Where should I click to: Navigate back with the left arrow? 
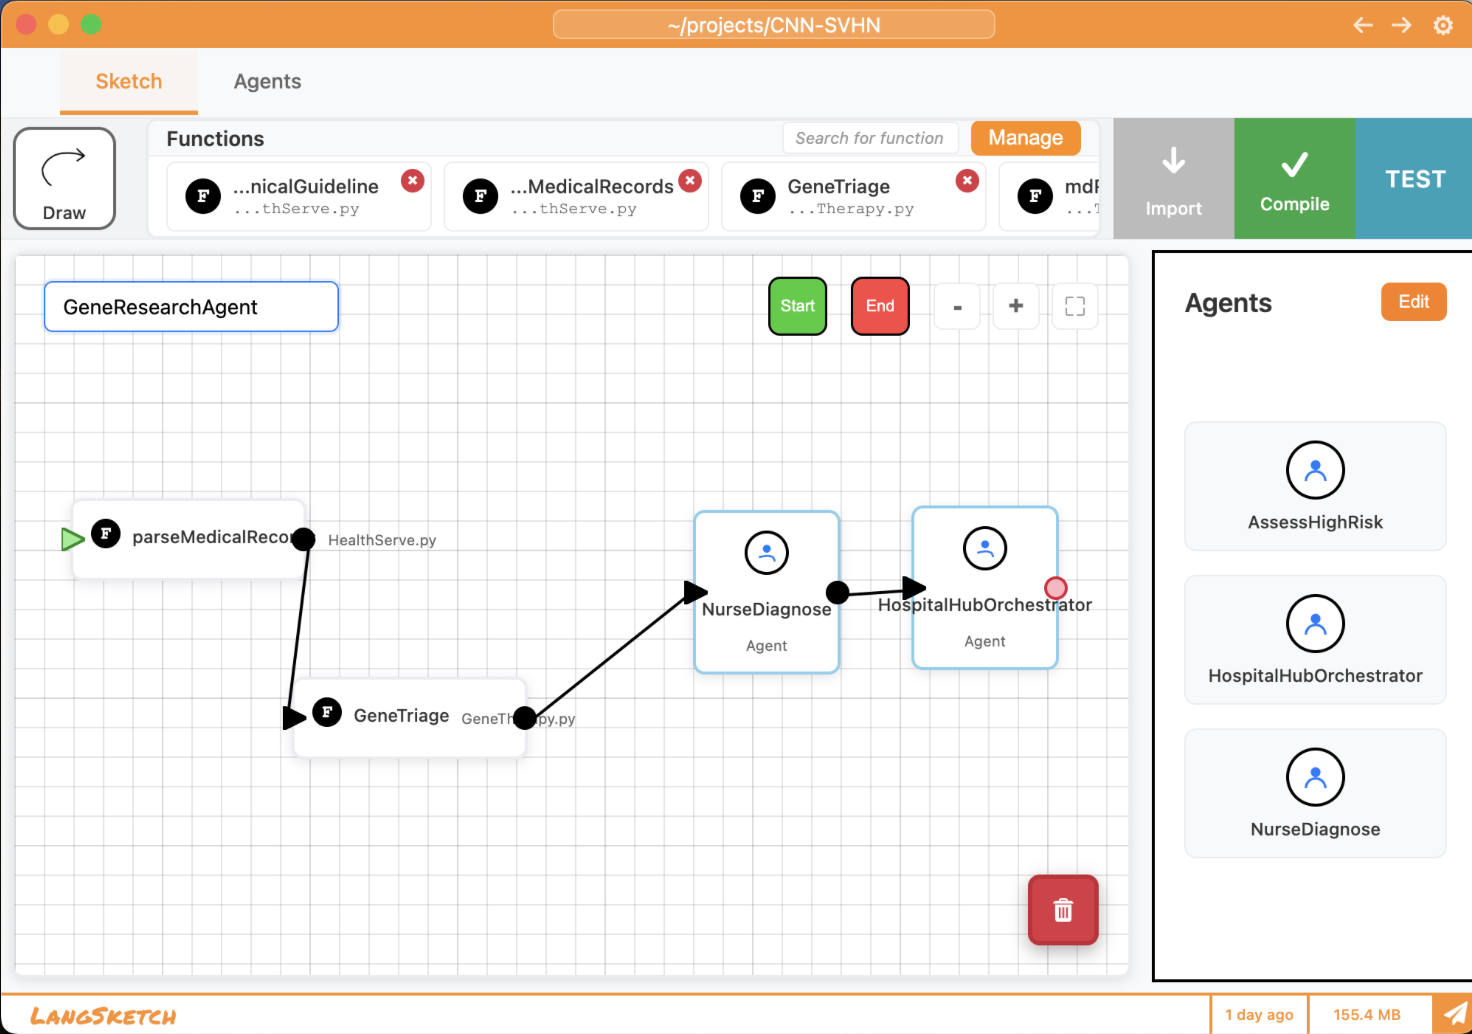(1362, 25)
